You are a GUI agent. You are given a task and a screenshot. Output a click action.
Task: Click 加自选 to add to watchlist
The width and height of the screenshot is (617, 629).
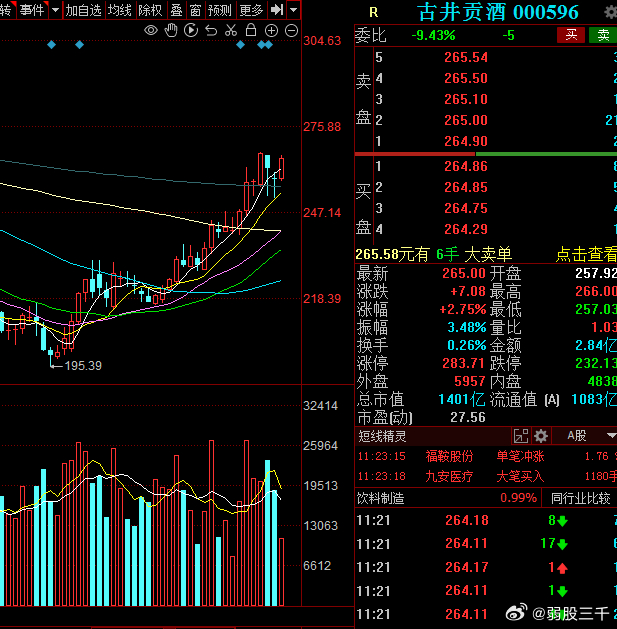83,10
